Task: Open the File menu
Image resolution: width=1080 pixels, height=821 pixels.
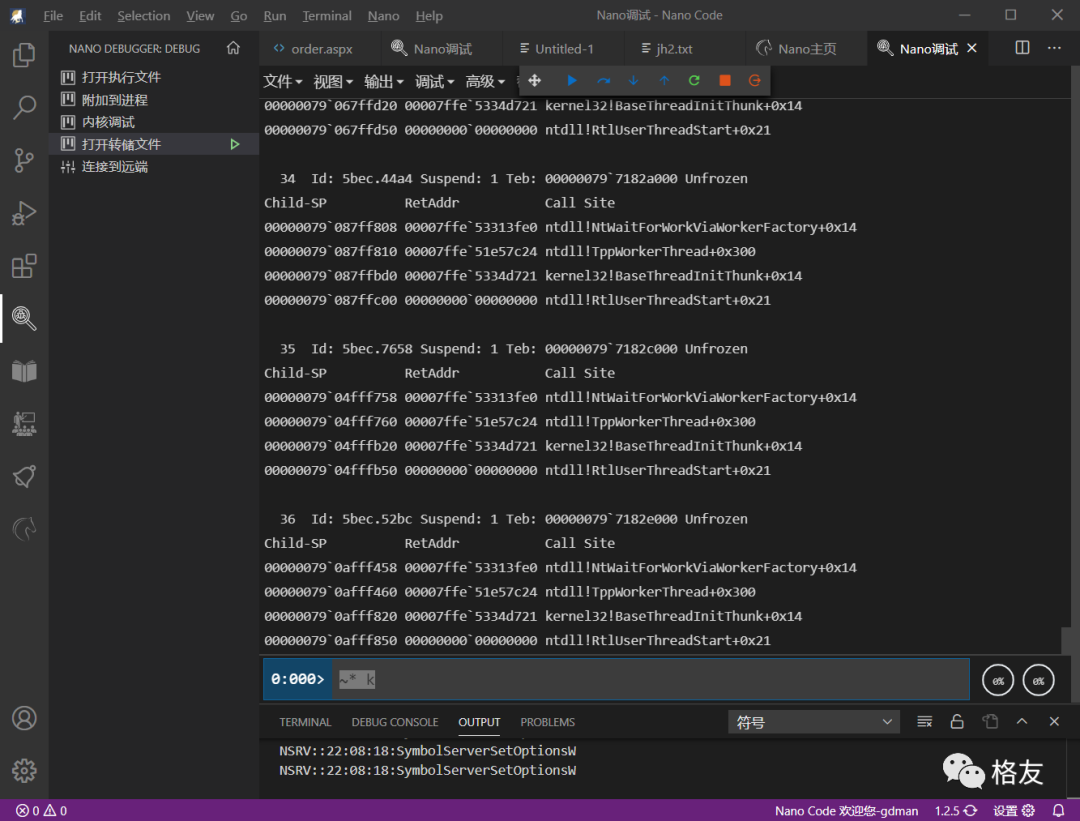Action: 53,15
